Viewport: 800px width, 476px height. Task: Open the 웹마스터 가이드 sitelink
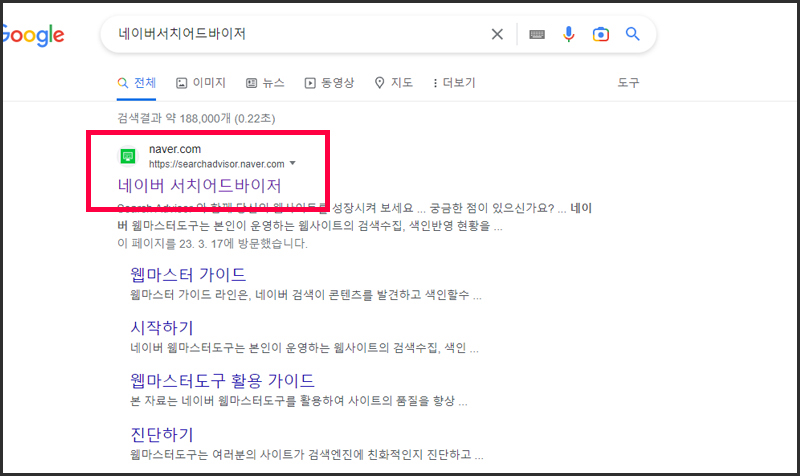(188, 275)
